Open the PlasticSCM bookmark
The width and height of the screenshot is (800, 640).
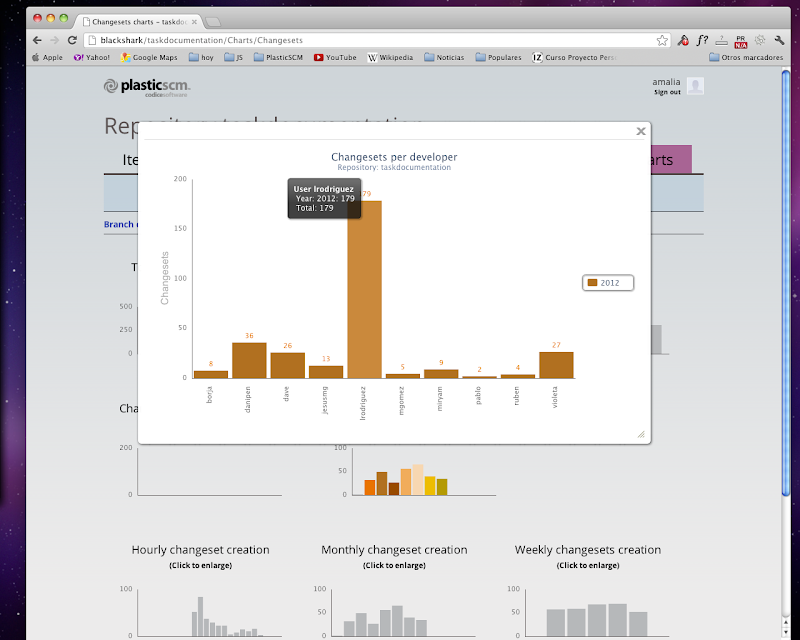283,57
